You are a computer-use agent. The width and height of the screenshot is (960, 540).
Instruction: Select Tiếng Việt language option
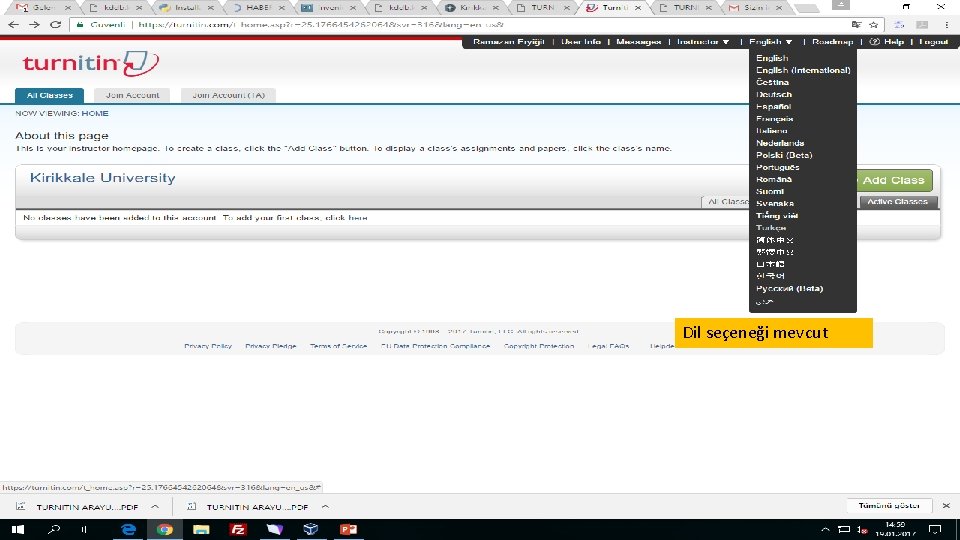click(776, 216)
